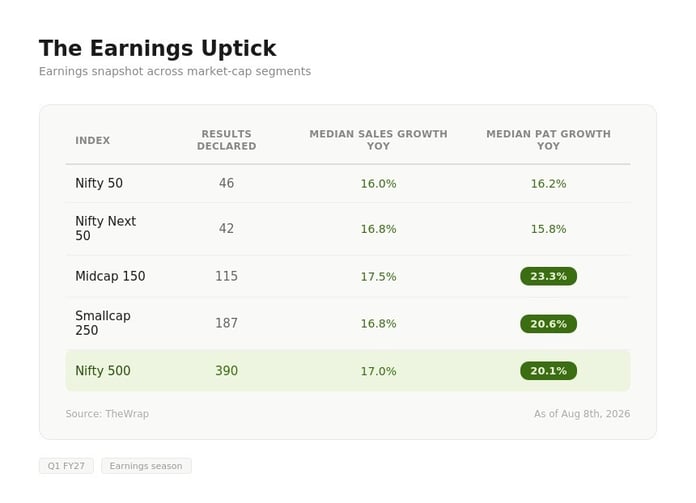
Task: Select the Nifty 50 row label
Action: click(99, 183)
